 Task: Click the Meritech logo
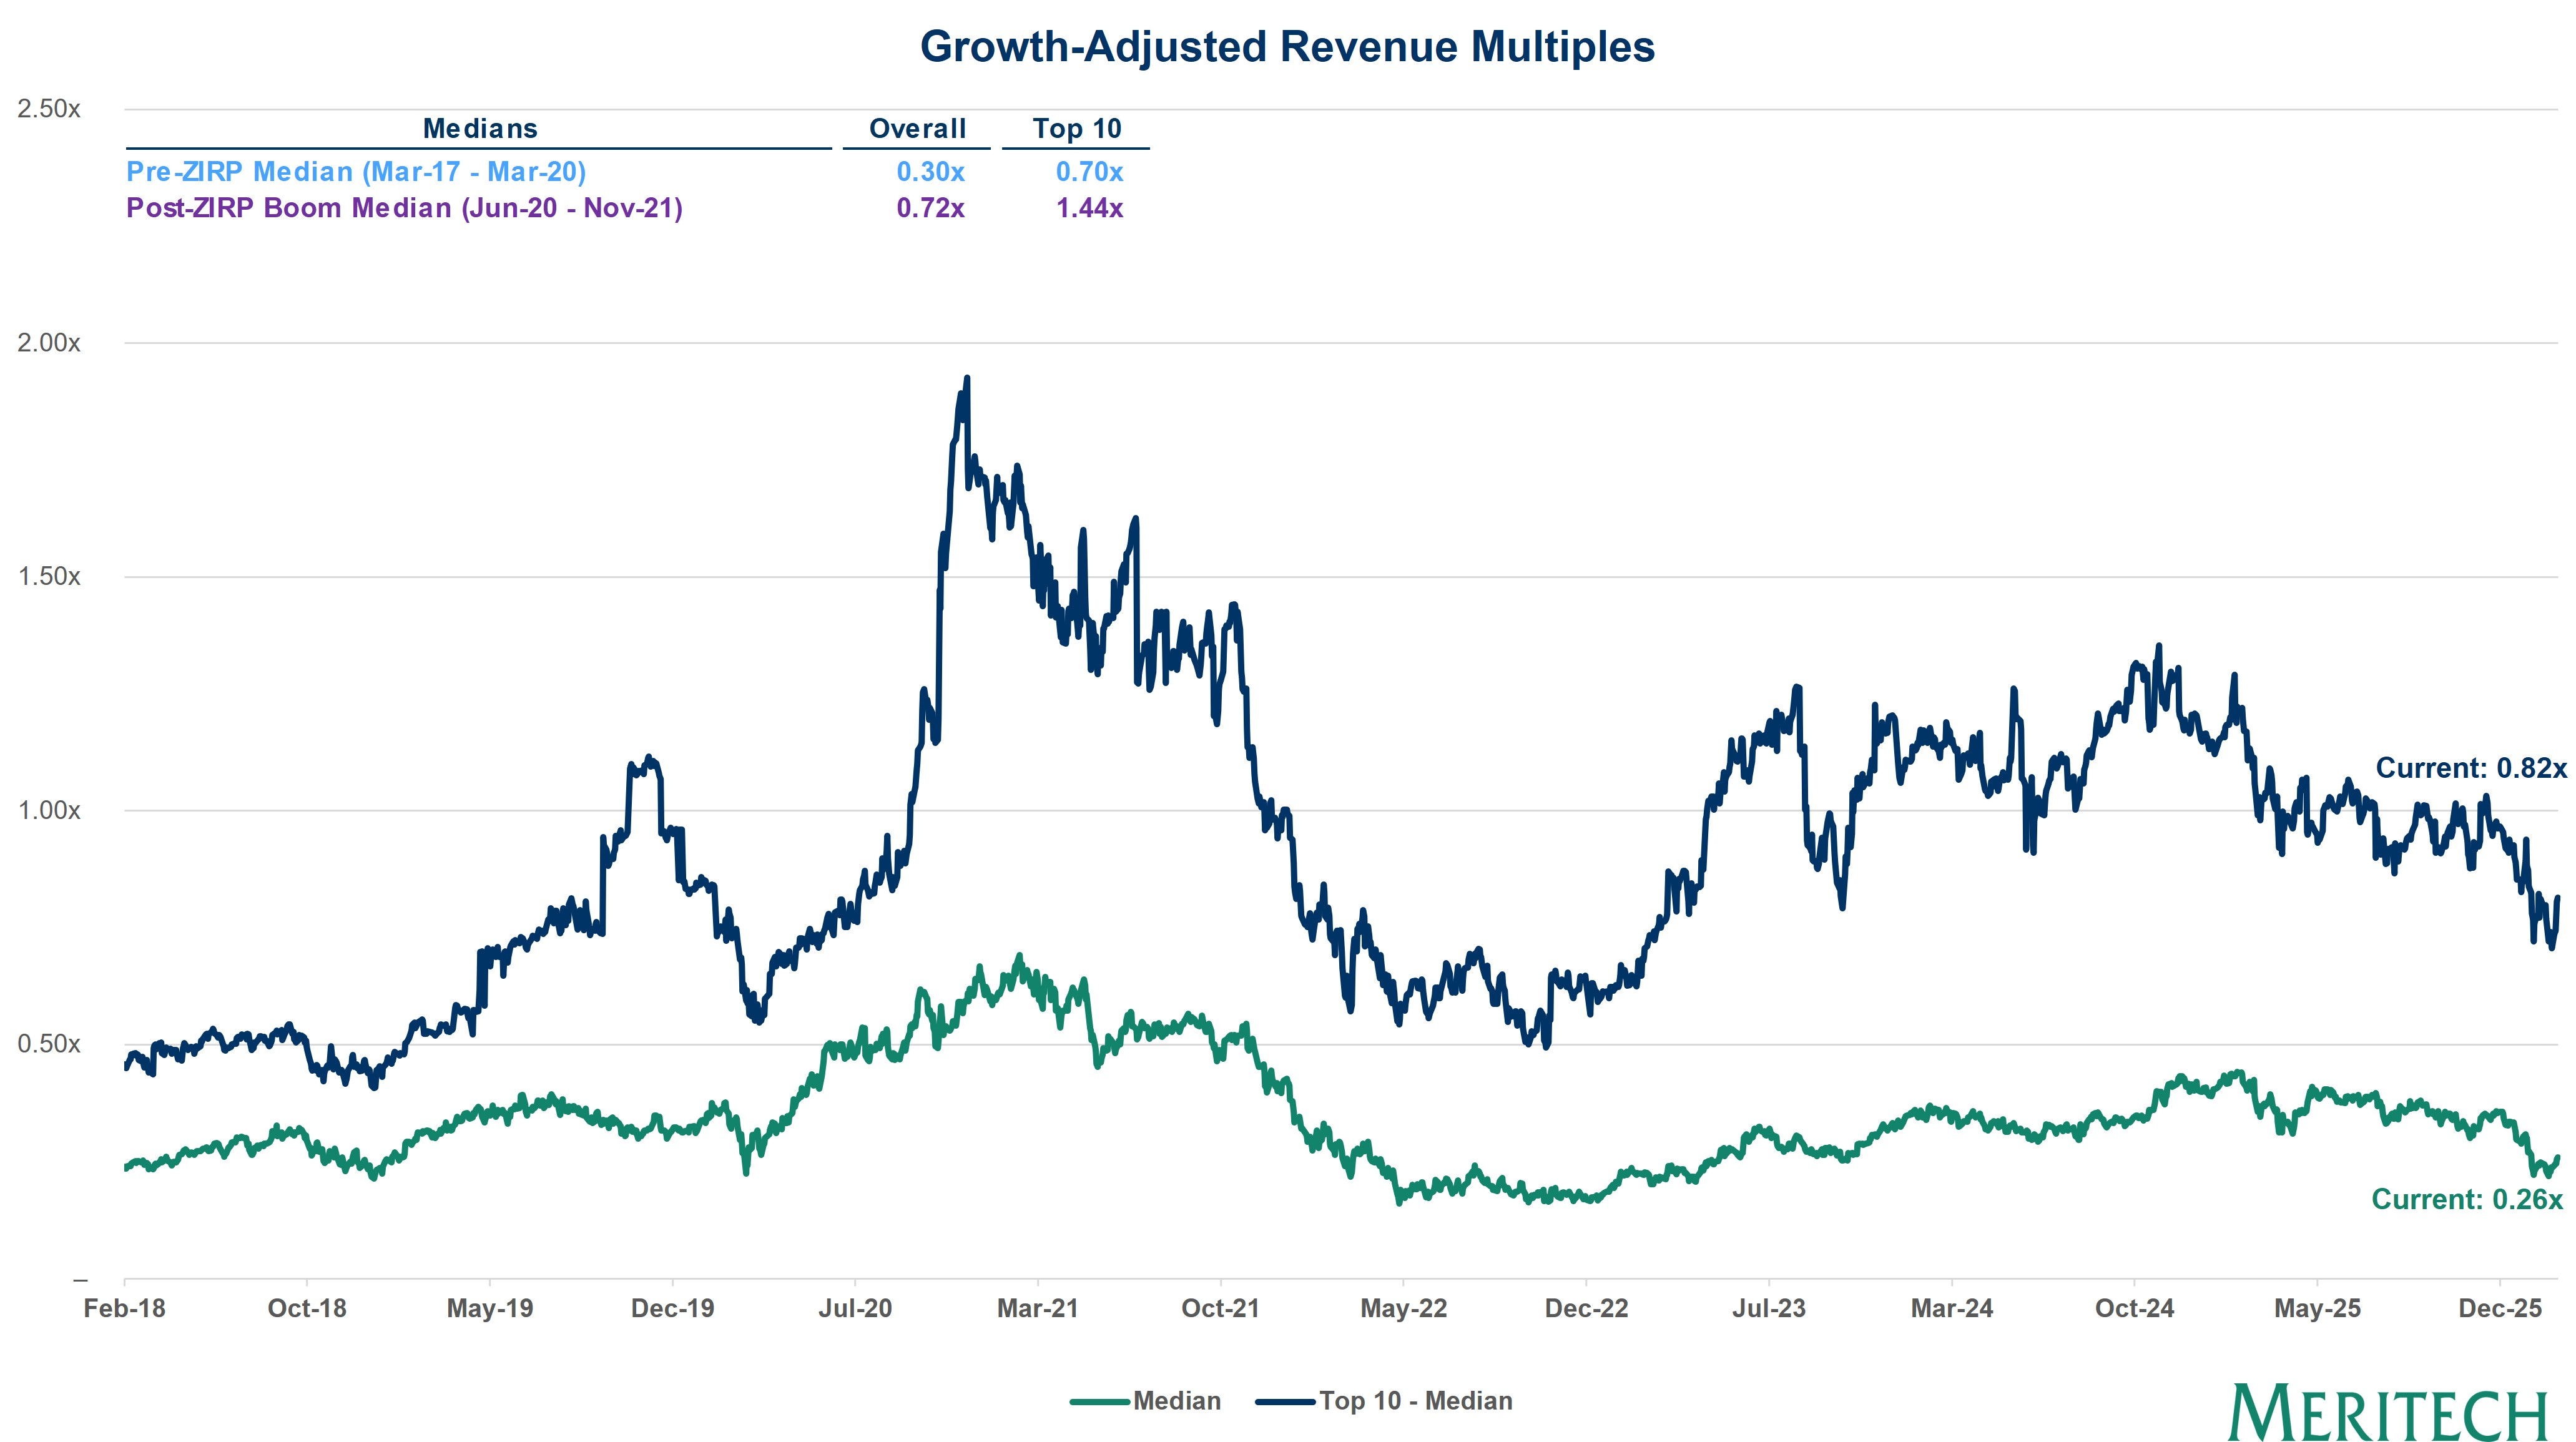[x=2387, y=1412]
